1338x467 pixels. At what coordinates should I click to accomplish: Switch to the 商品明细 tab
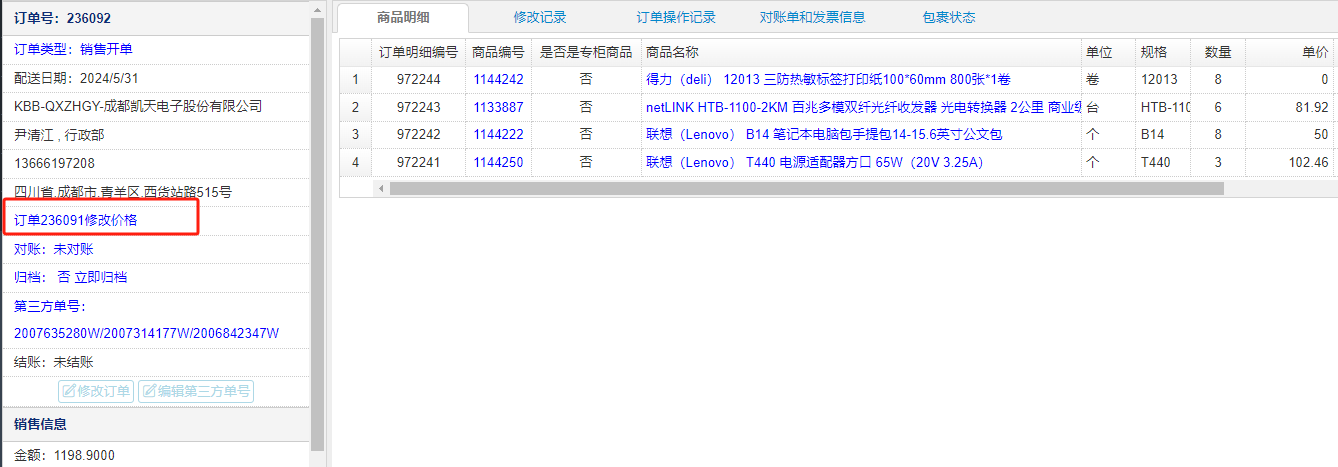point(402,17)
